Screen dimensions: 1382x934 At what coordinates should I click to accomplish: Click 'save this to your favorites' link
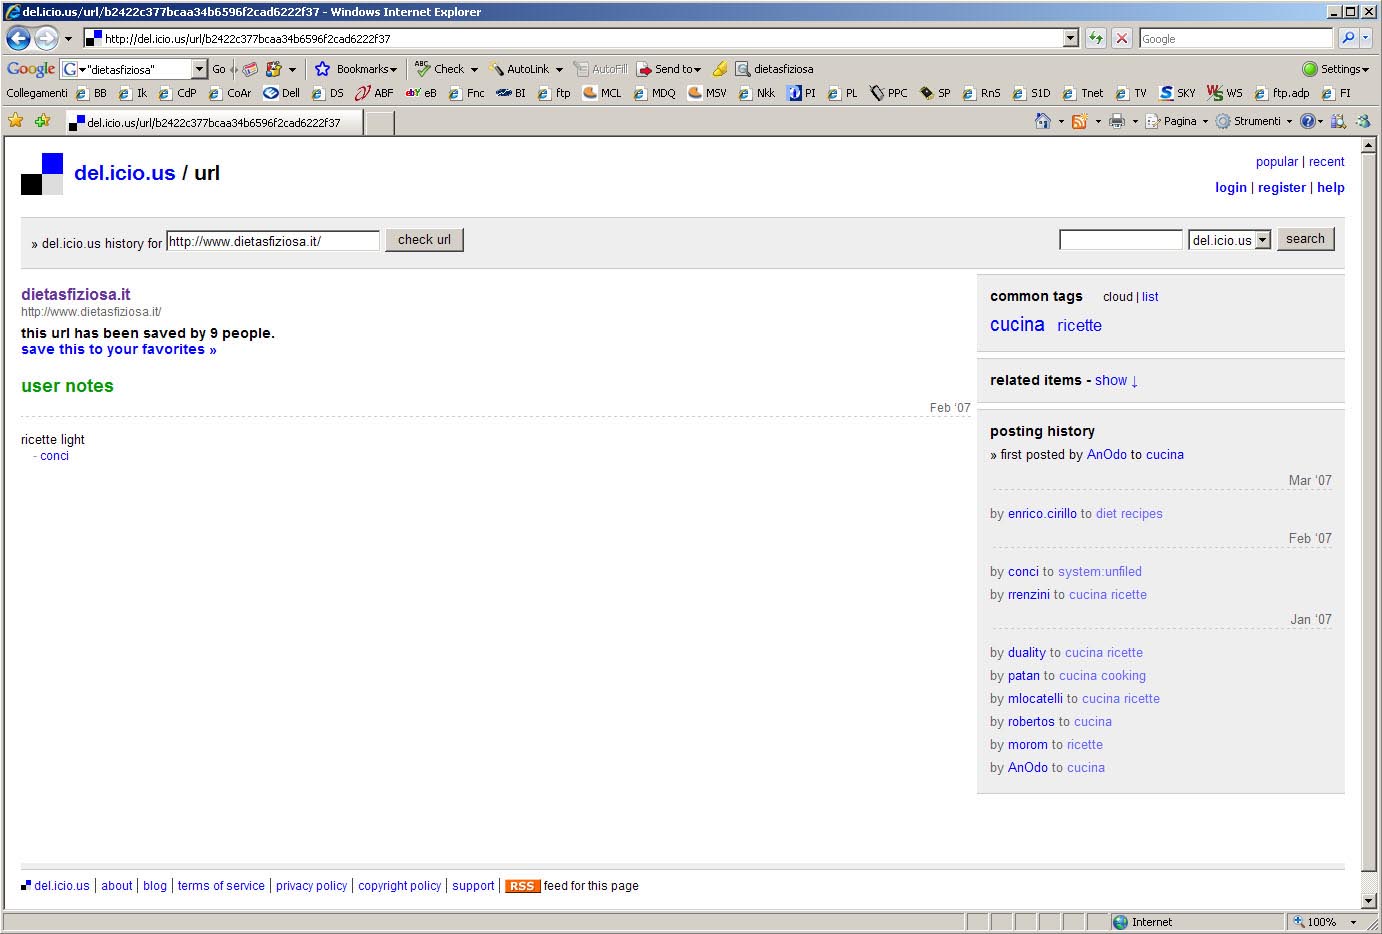pos(119,349)
